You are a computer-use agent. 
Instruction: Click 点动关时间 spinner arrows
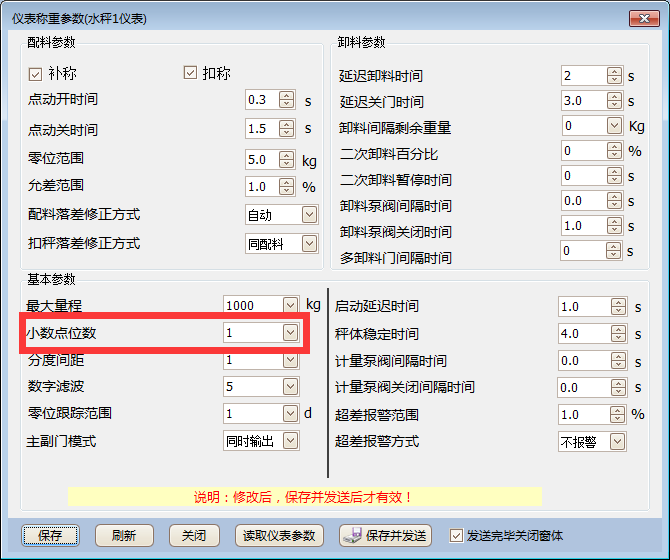tap(286, 129)
